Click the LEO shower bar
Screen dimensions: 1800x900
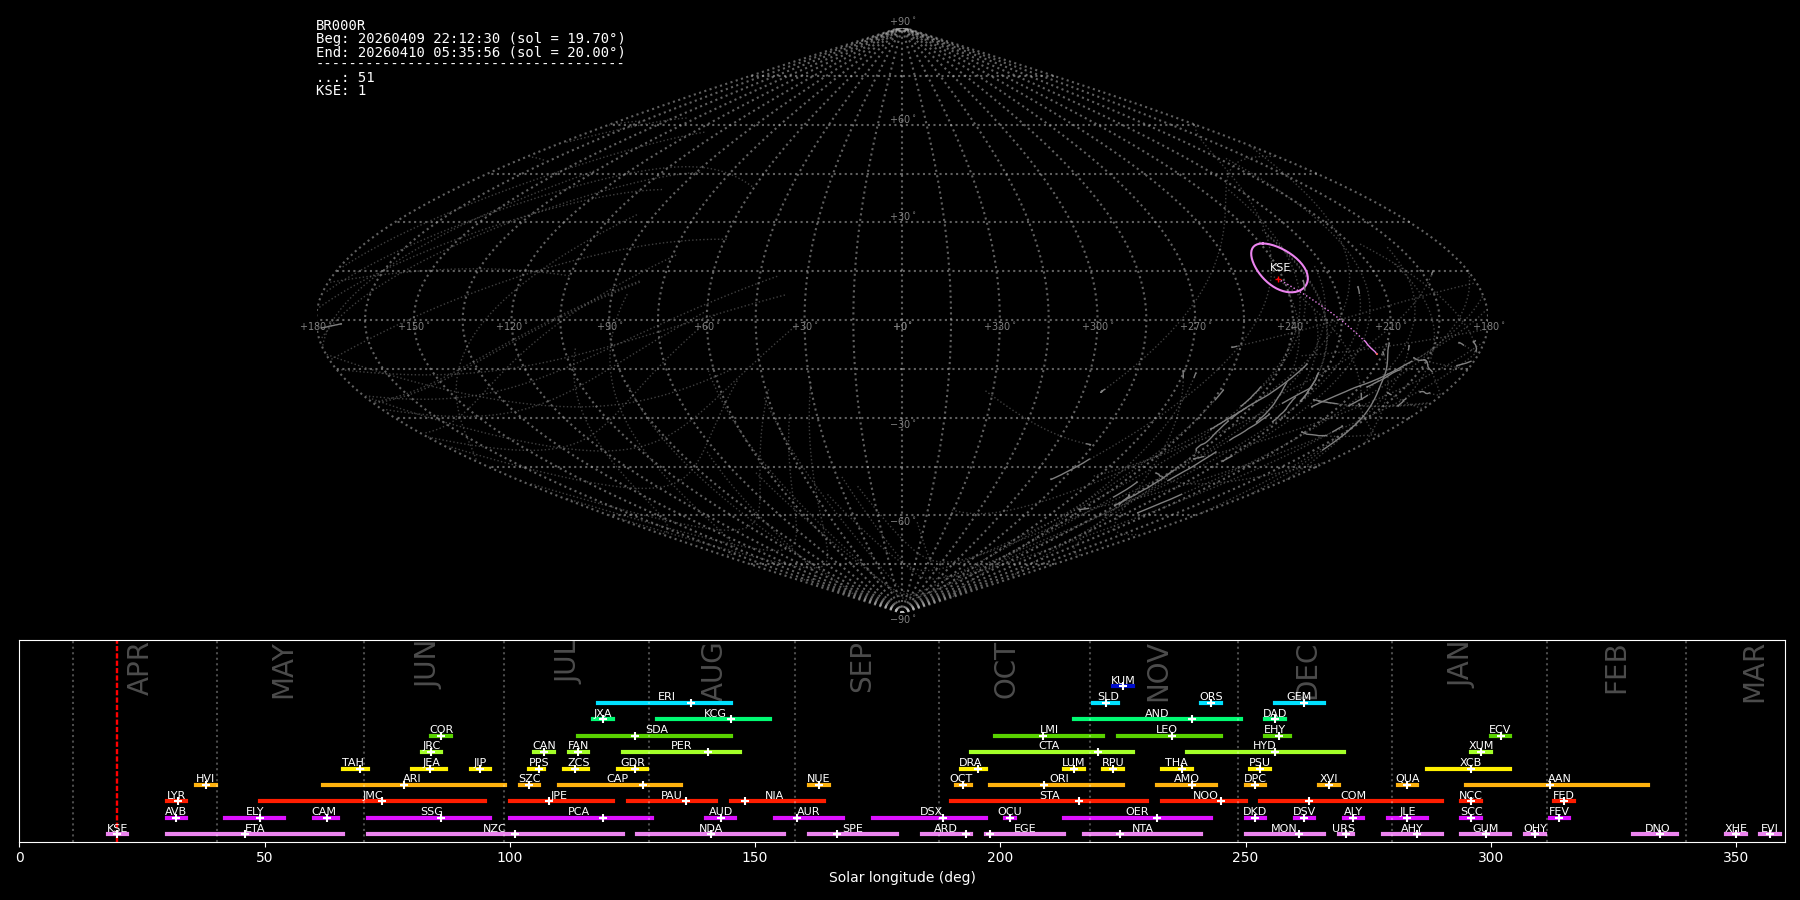pos(1168,736)
